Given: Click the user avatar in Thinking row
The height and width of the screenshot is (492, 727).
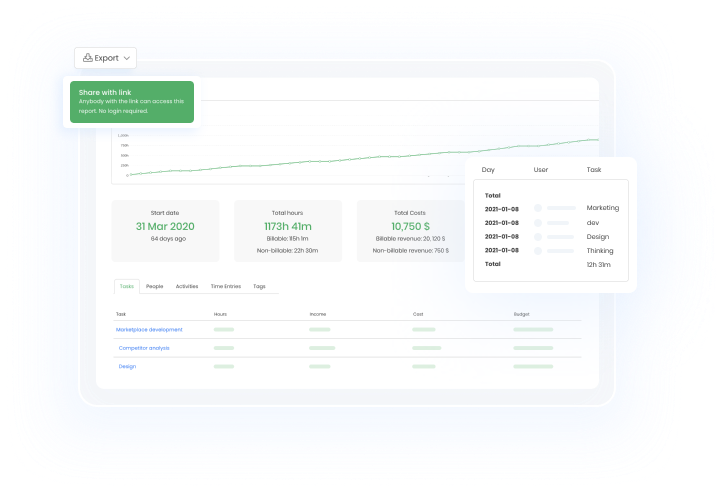Looking at the screenshot, I should [x=538, y=251].
